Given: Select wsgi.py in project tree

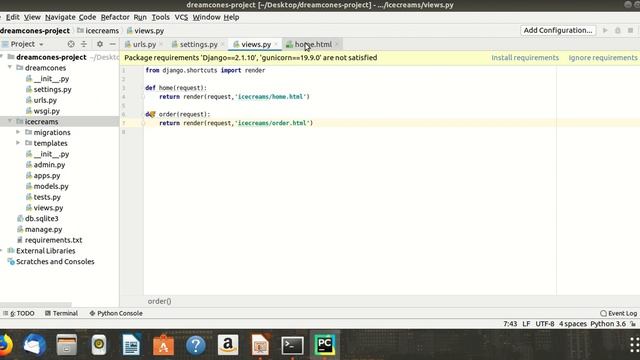Looking at the screenshot, I should tap(47, 111).
